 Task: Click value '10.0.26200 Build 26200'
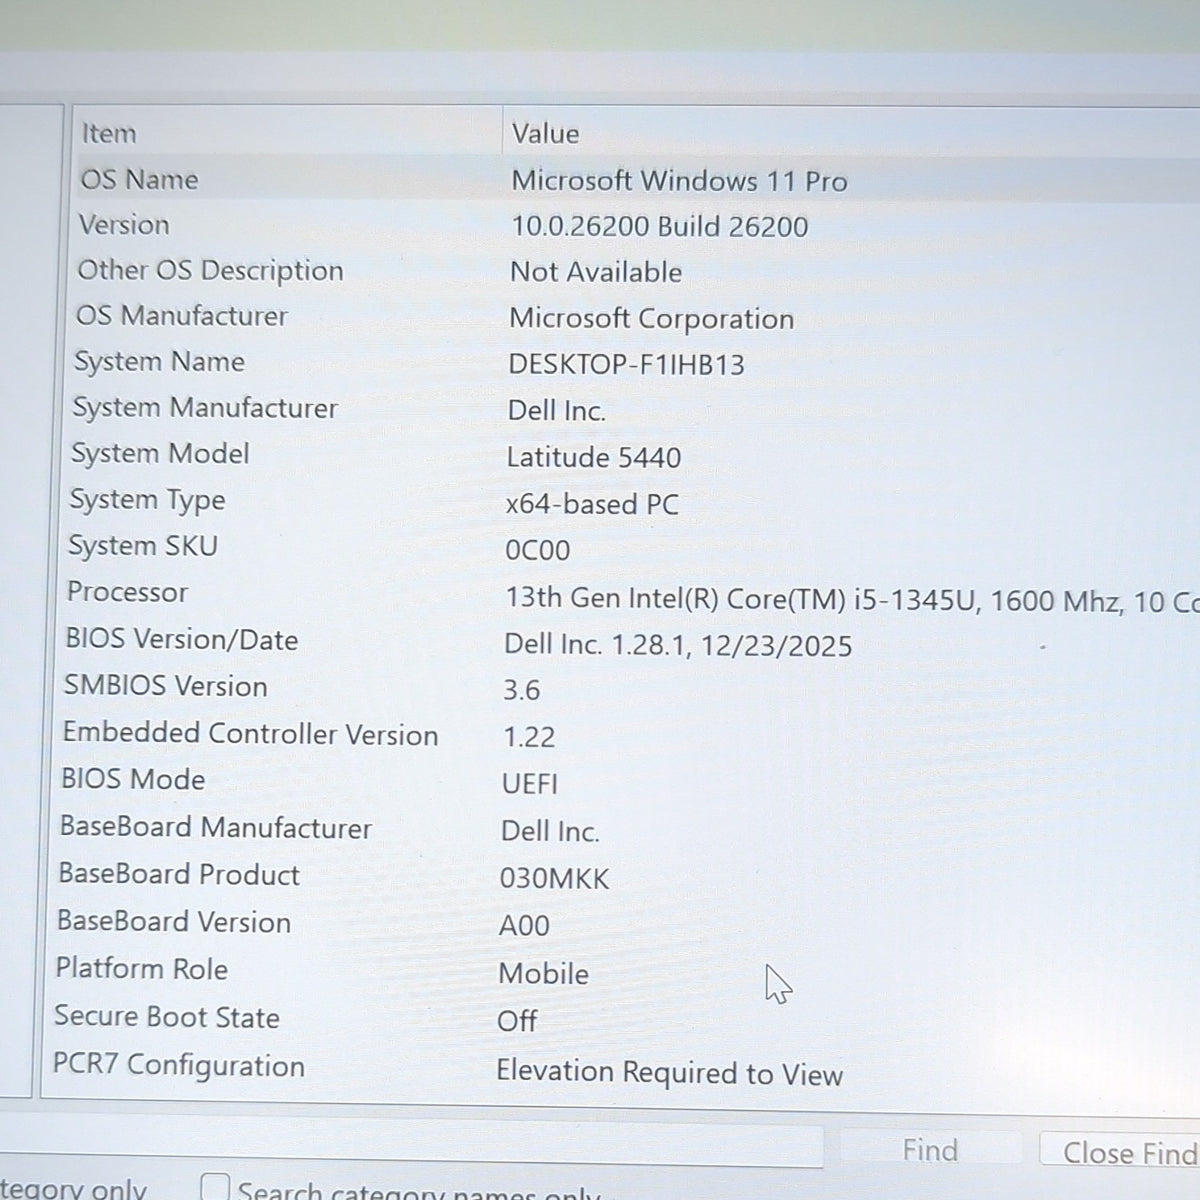tap(660, 226)
